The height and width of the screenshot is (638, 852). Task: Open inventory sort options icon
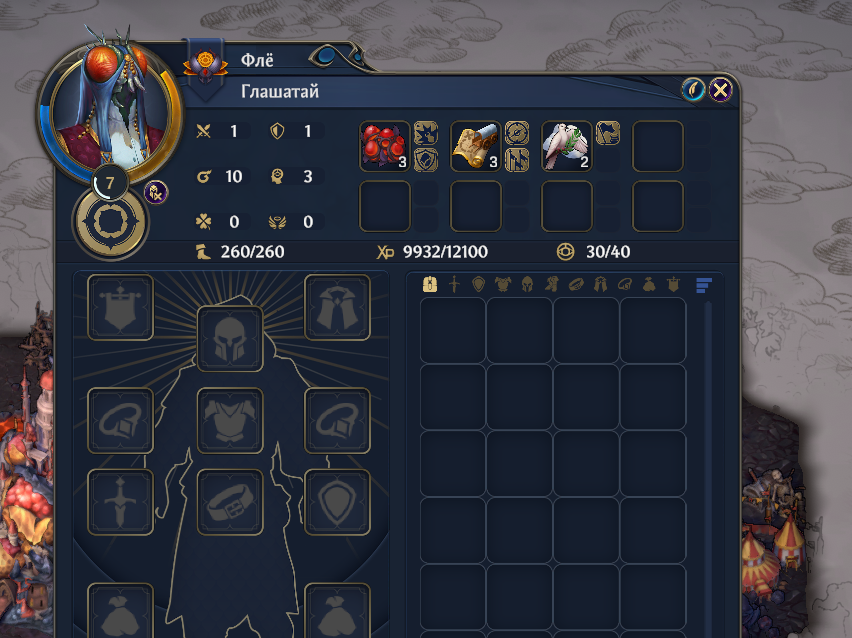click(704, 285)
